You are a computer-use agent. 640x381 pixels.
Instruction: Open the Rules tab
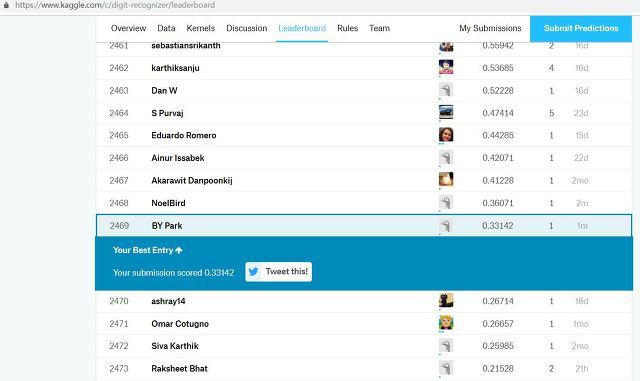[347, 28]
